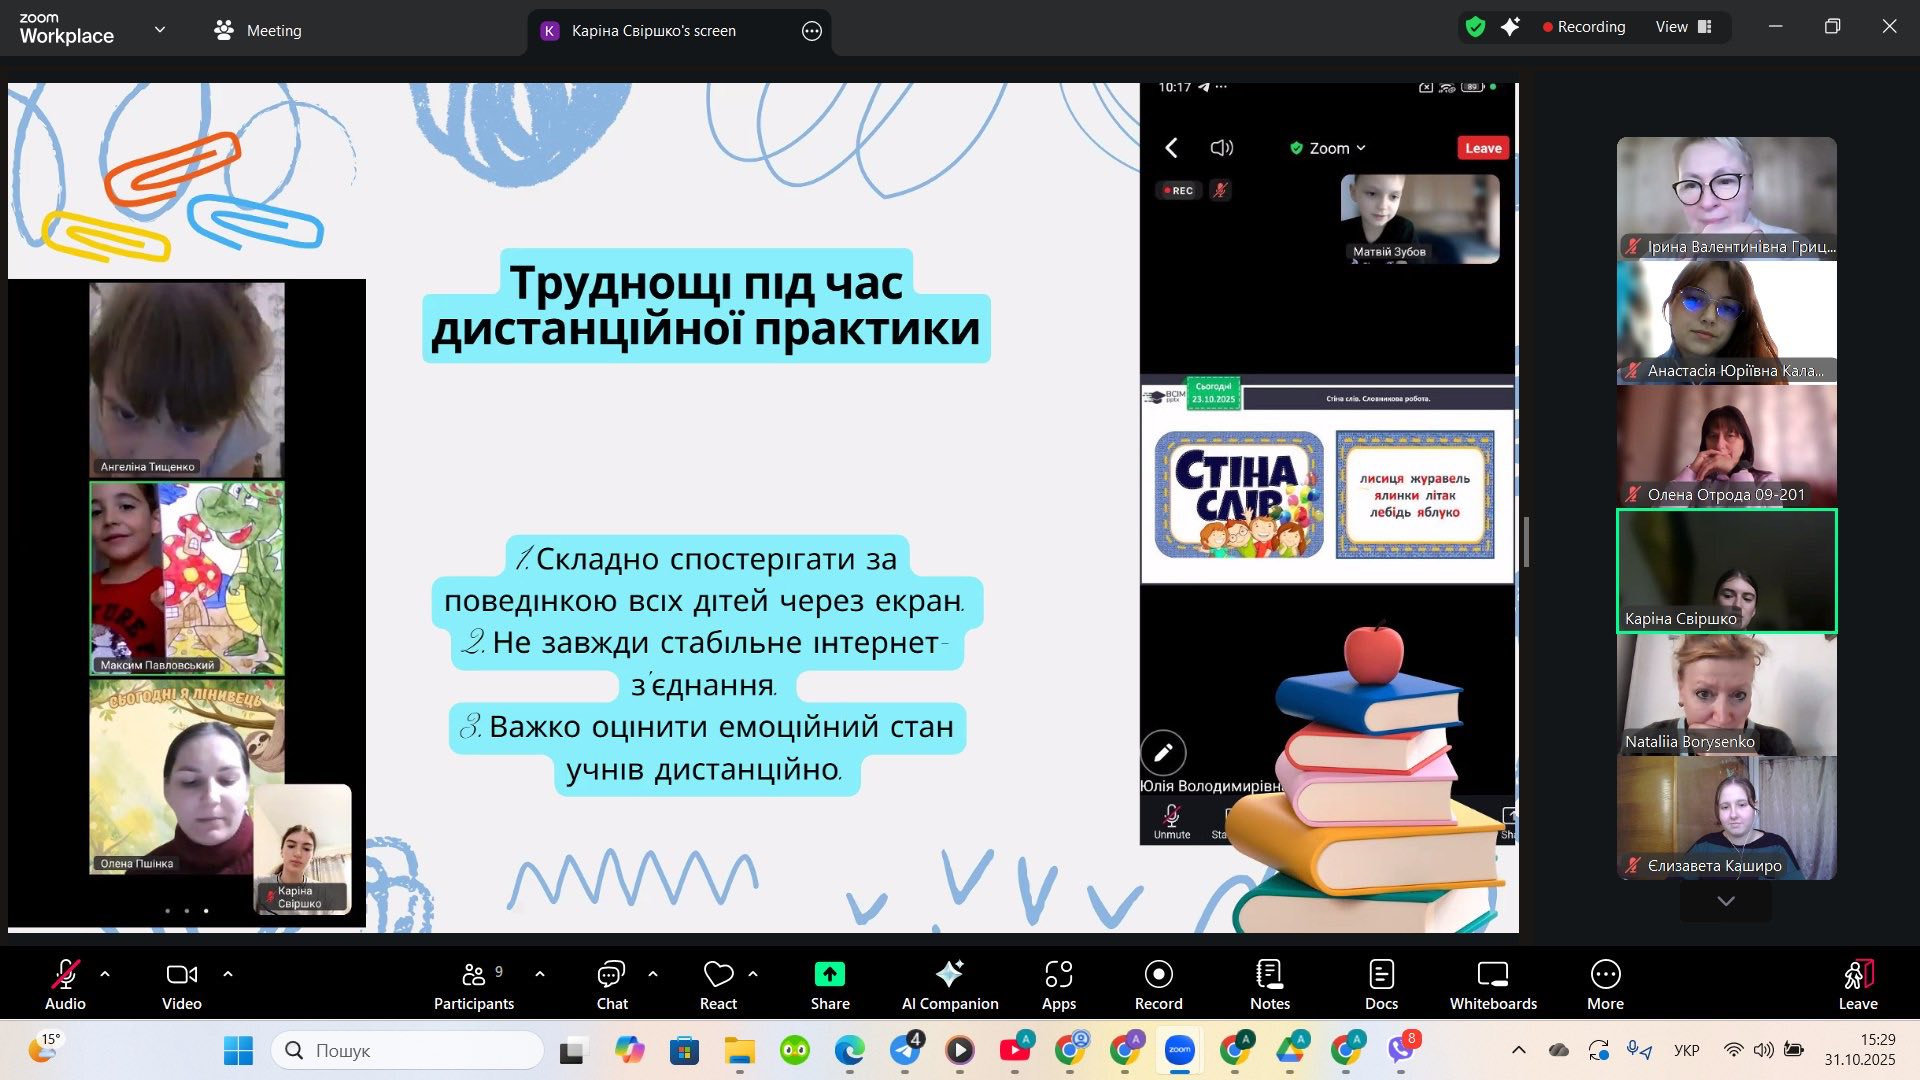Open the Participants panel
Screen dimensions: 1920x1080
(x=474, y=984)
